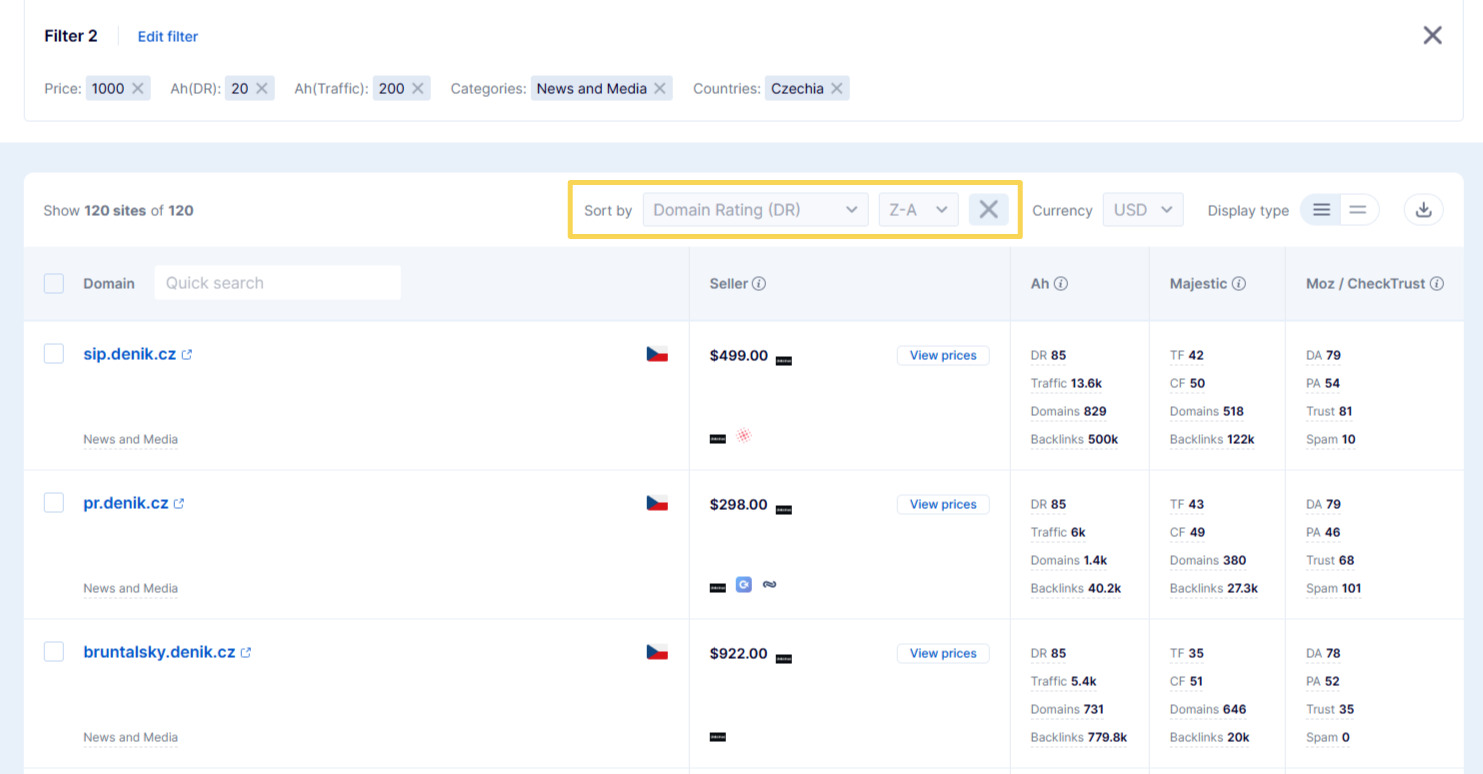
Task: Open sip.denik.cz external link icon
Action: 187,355
